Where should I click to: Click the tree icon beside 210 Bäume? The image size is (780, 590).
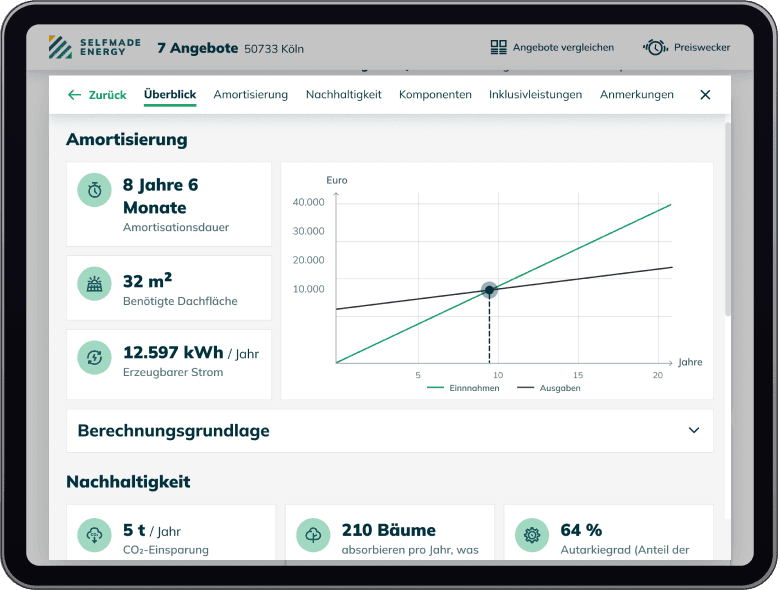313,535
